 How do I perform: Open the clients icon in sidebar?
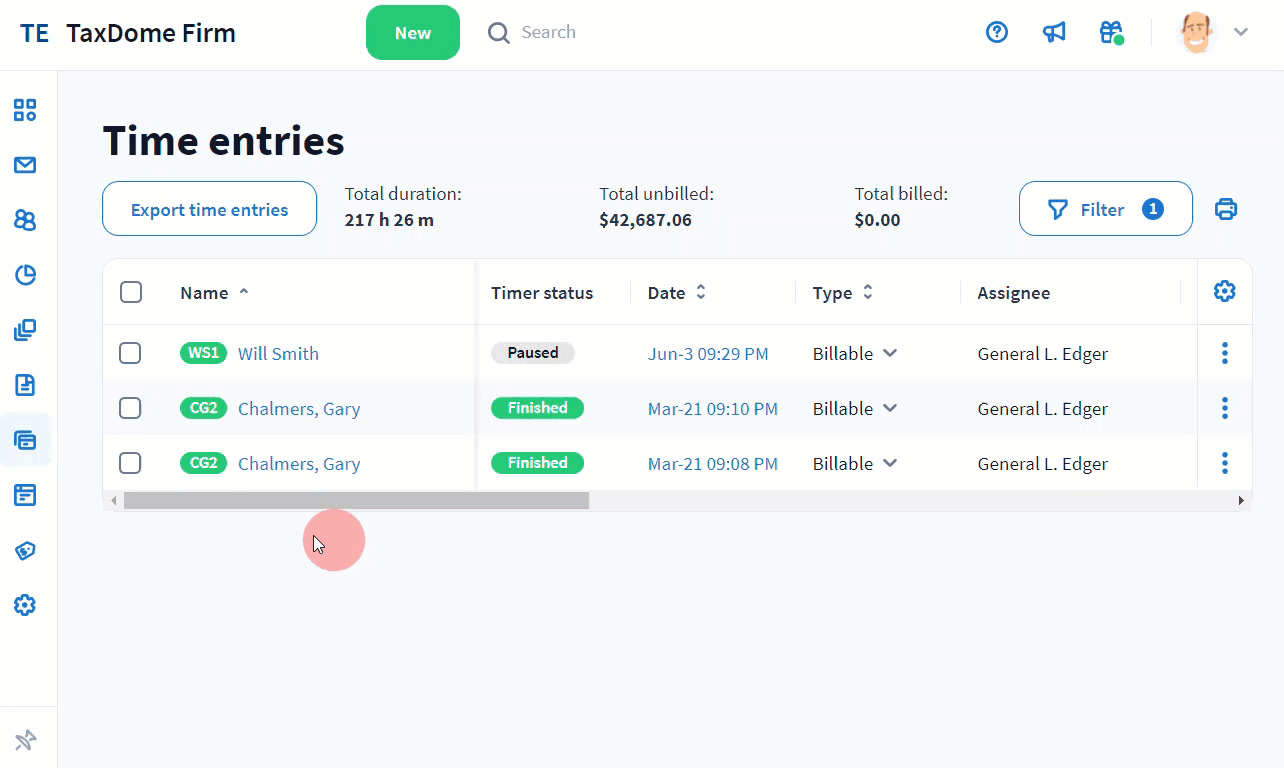coord(25,220)
